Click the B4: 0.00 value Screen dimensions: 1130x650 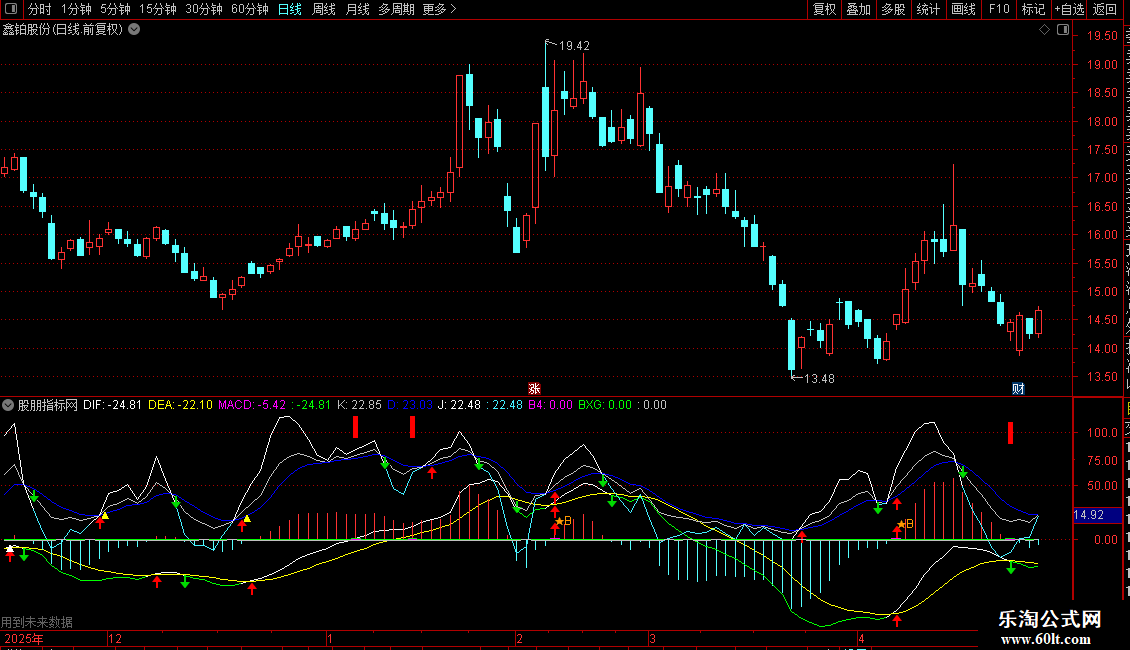coord(551,405)
